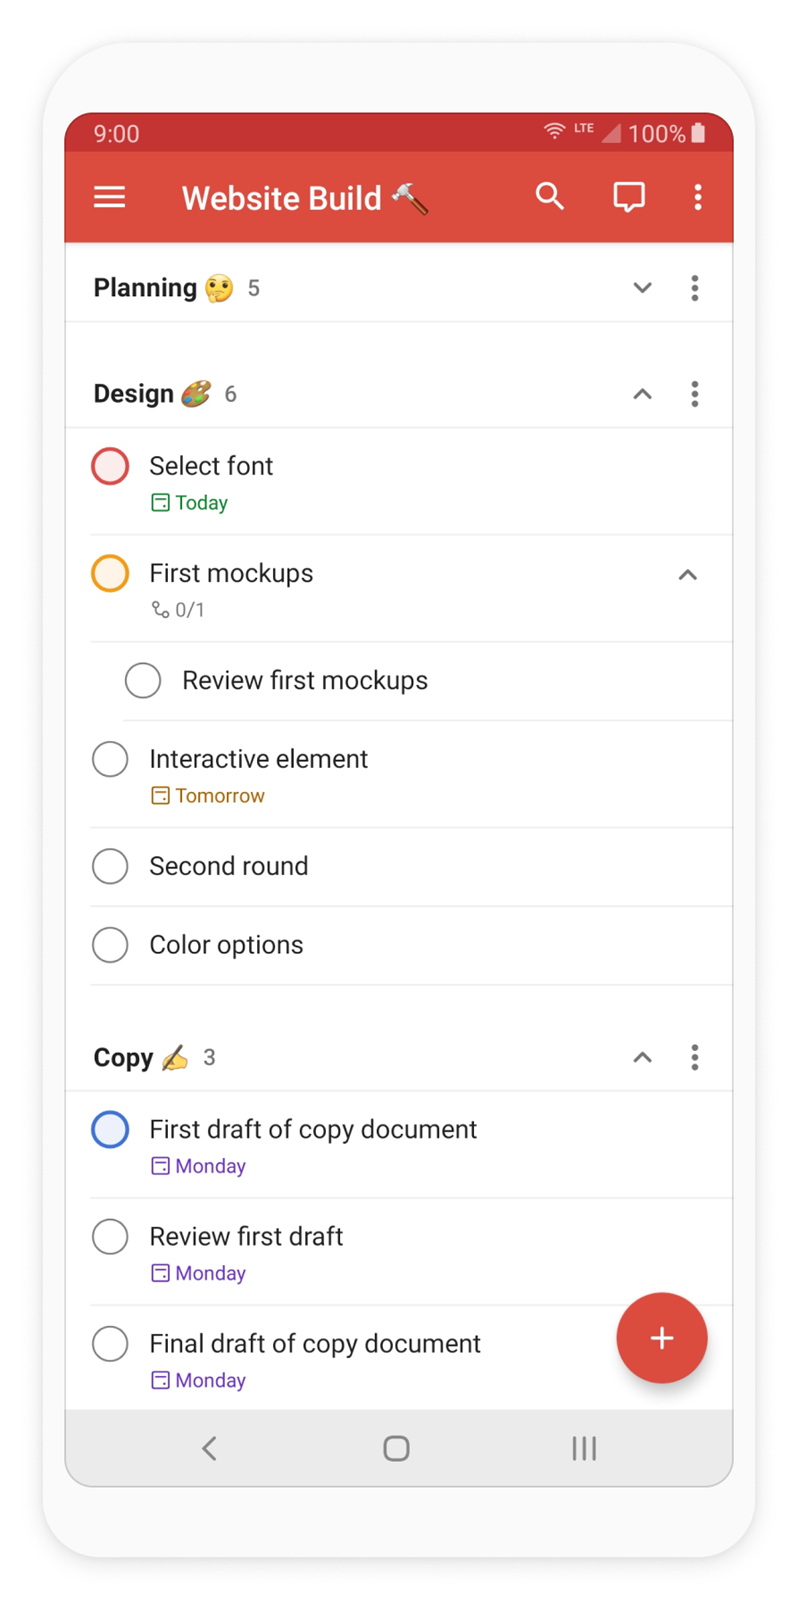Complete the Select font task checkbox

pyautogui.click(x=110, y=466)
